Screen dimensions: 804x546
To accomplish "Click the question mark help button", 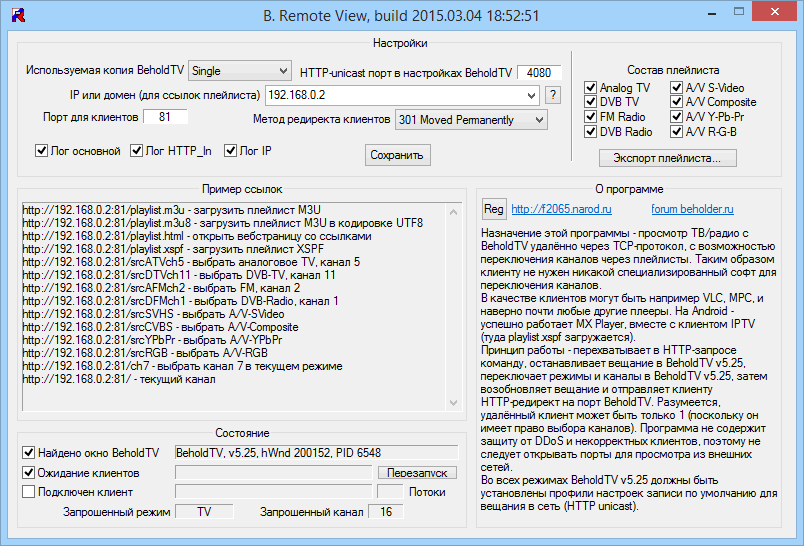I will [553, 95].
